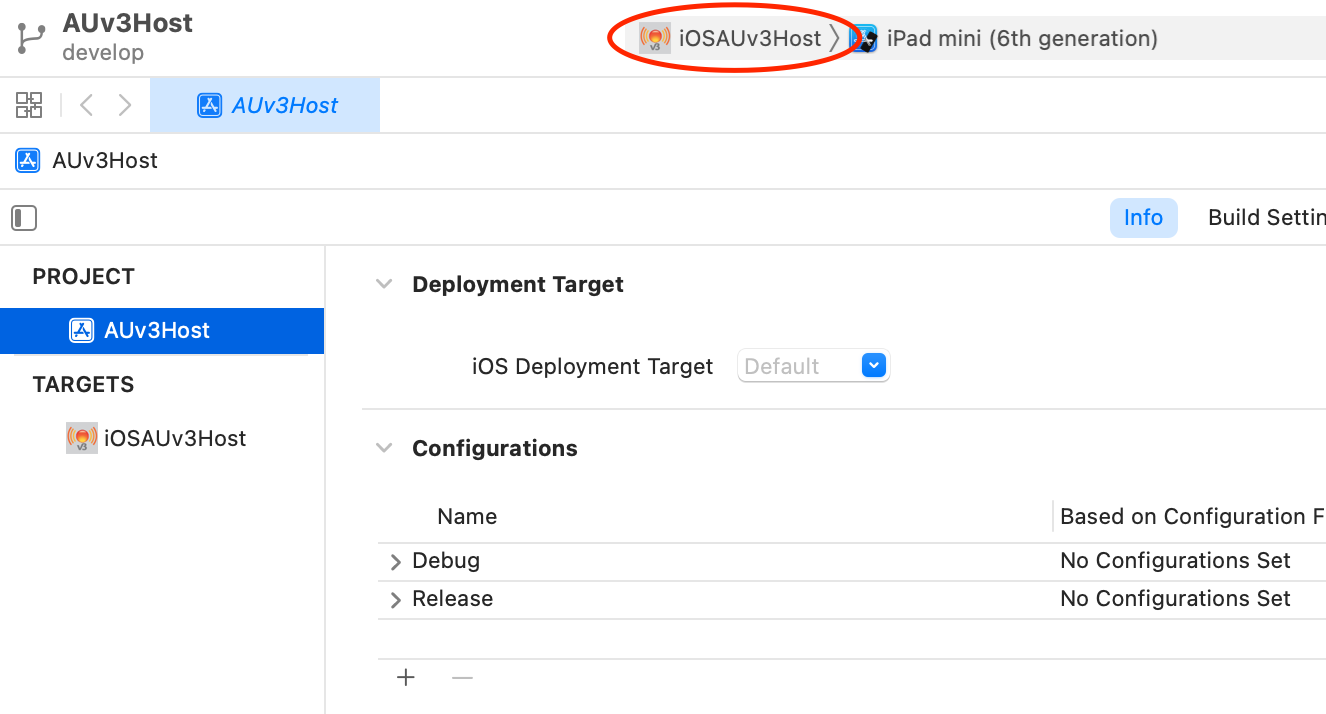Click the Based on Configuration File header
The image size is (1326, 714).
point(1192,517)
